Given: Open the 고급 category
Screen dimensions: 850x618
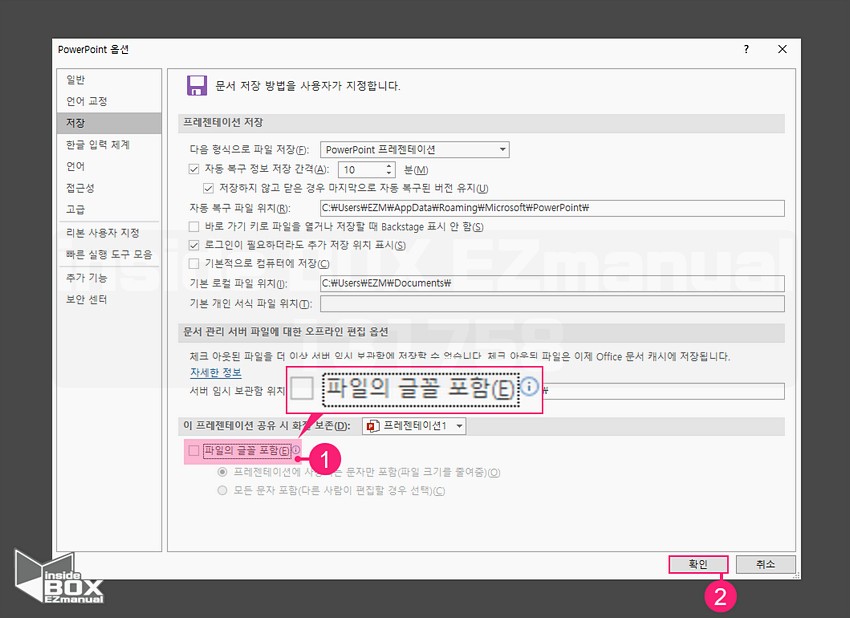Looking at the screenshot, I should coord(109,209).
